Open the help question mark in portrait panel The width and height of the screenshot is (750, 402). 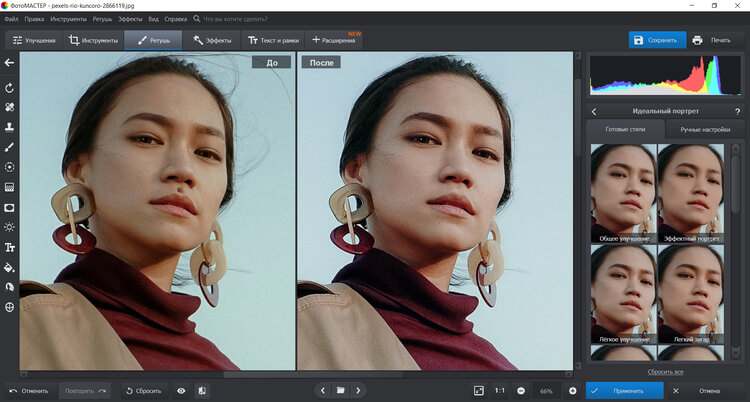(737, 112)
